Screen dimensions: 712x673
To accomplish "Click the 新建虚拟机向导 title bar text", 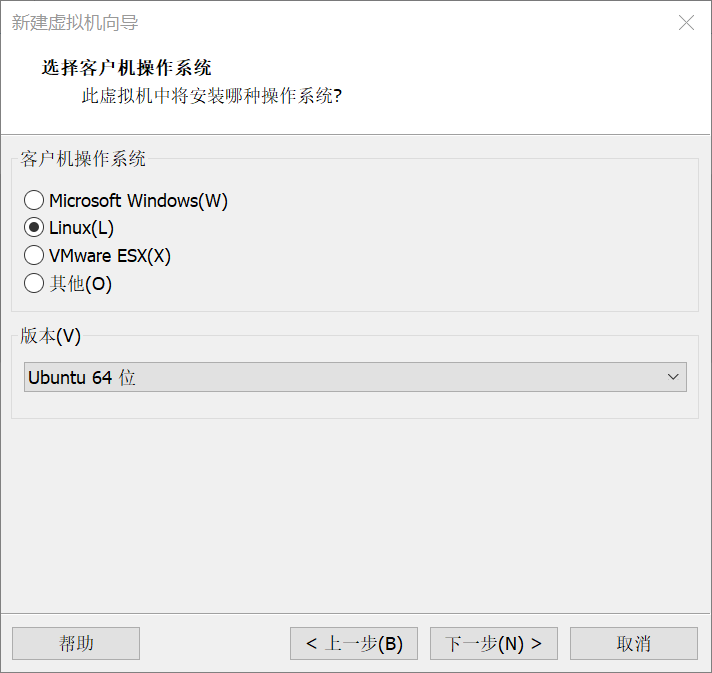I will [x=75, y=22].
